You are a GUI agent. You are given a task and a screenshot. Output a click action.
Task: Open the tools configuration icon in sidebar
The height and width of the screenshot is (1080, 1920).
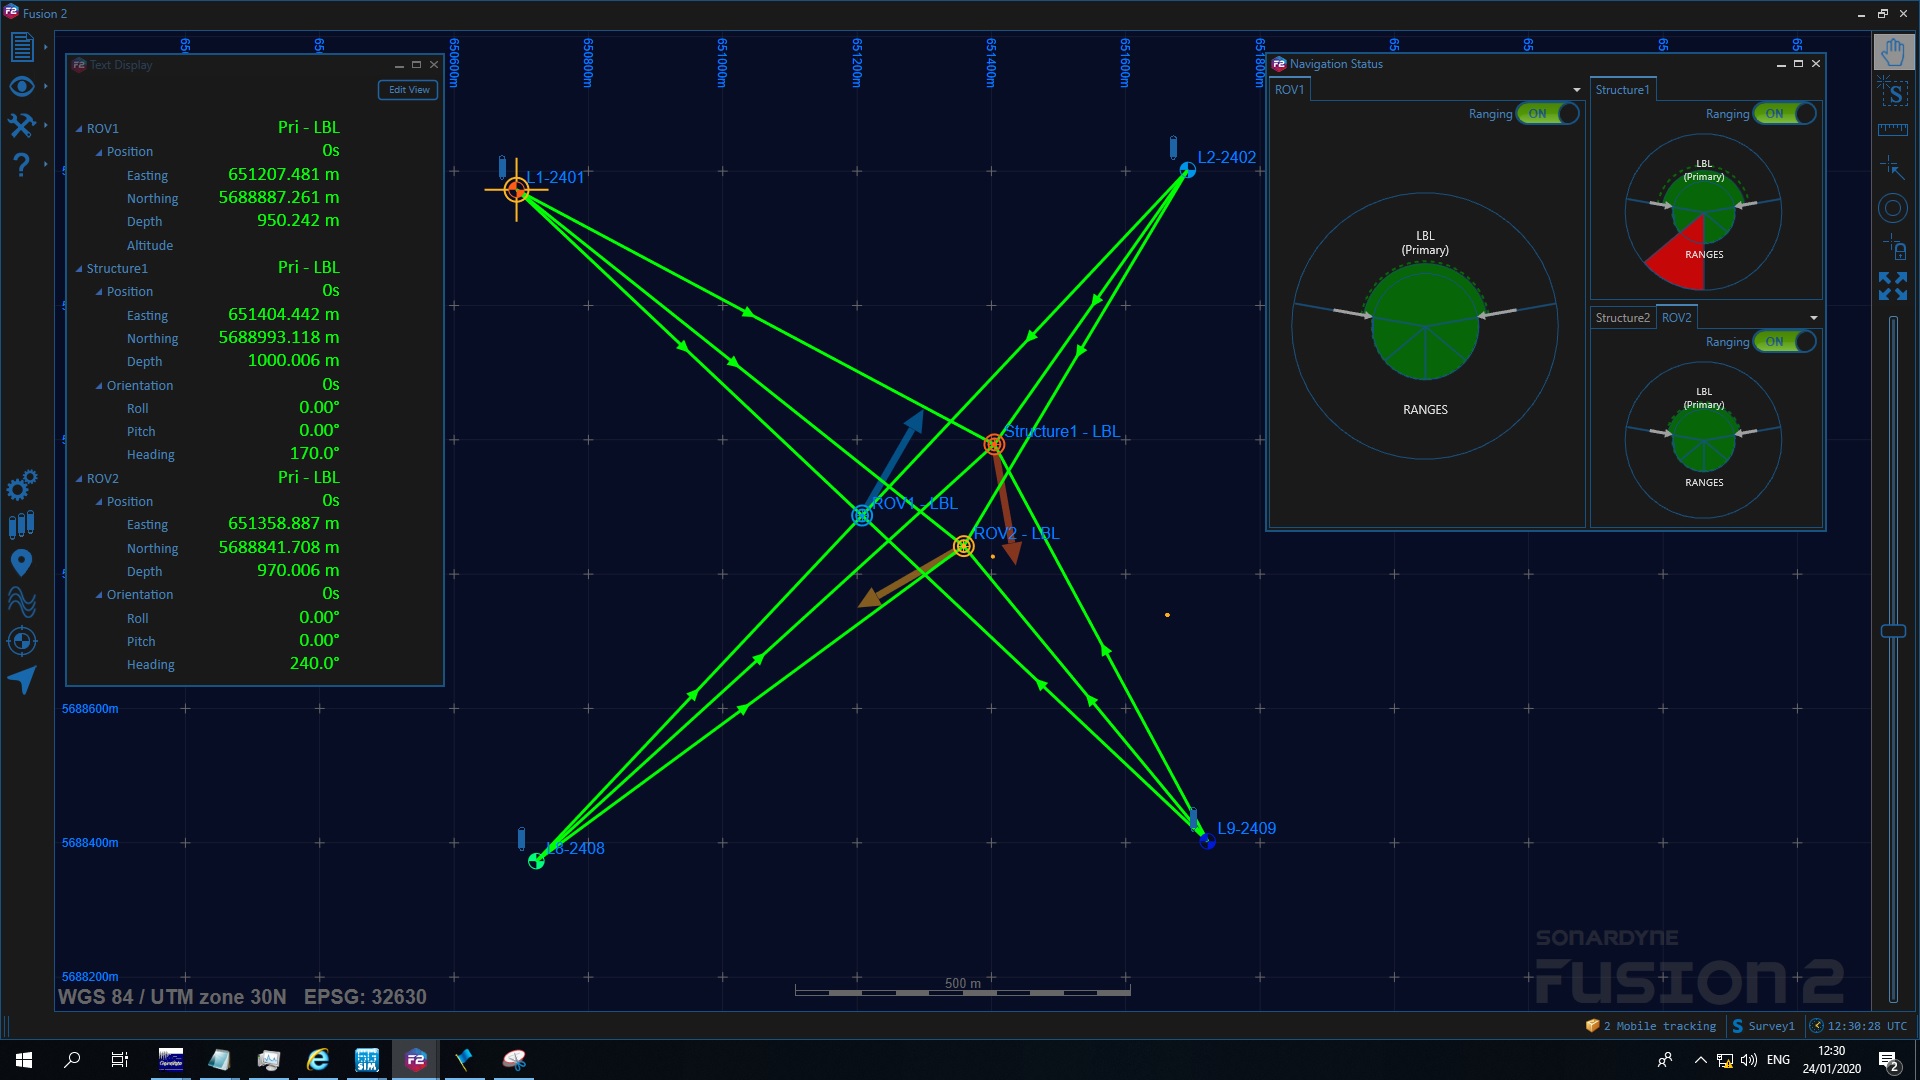22,126
